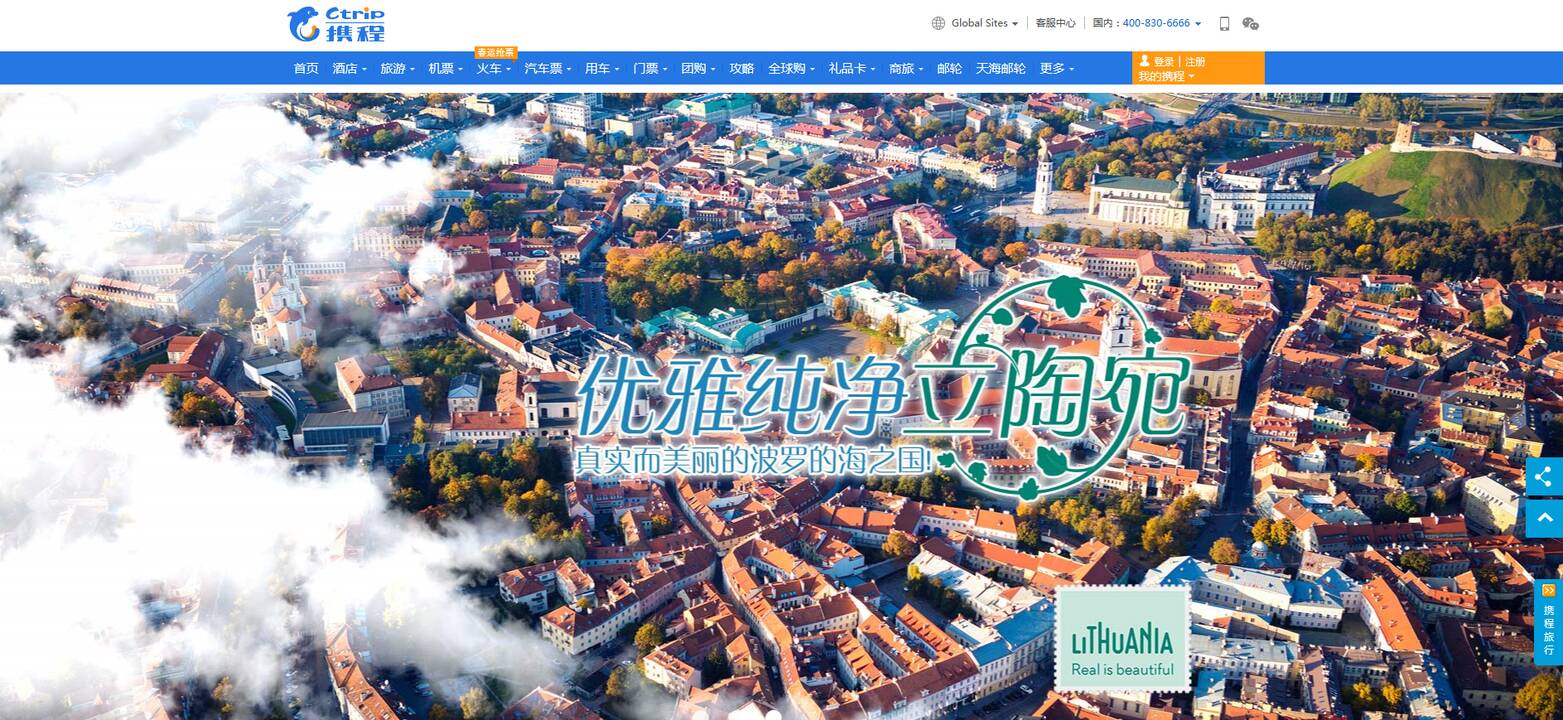The height and width of the screenshot is (720, 1563).
Task: Open the 全球购 global shopping menu
Action: (792, 68)
